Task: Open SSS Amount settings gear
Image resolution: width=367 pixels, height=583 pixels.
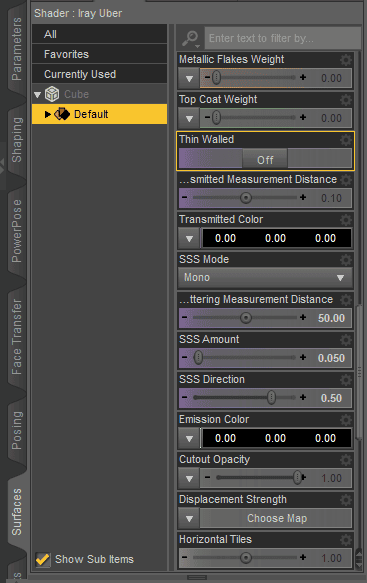Action: [346, 339]
